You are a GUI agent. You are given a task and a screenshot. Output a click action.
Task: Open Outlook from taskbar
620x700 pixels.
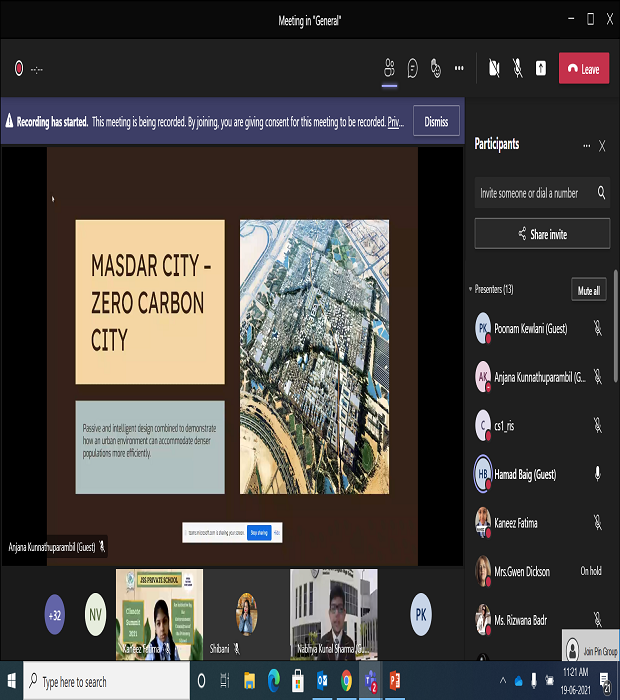tap(322, 681)
